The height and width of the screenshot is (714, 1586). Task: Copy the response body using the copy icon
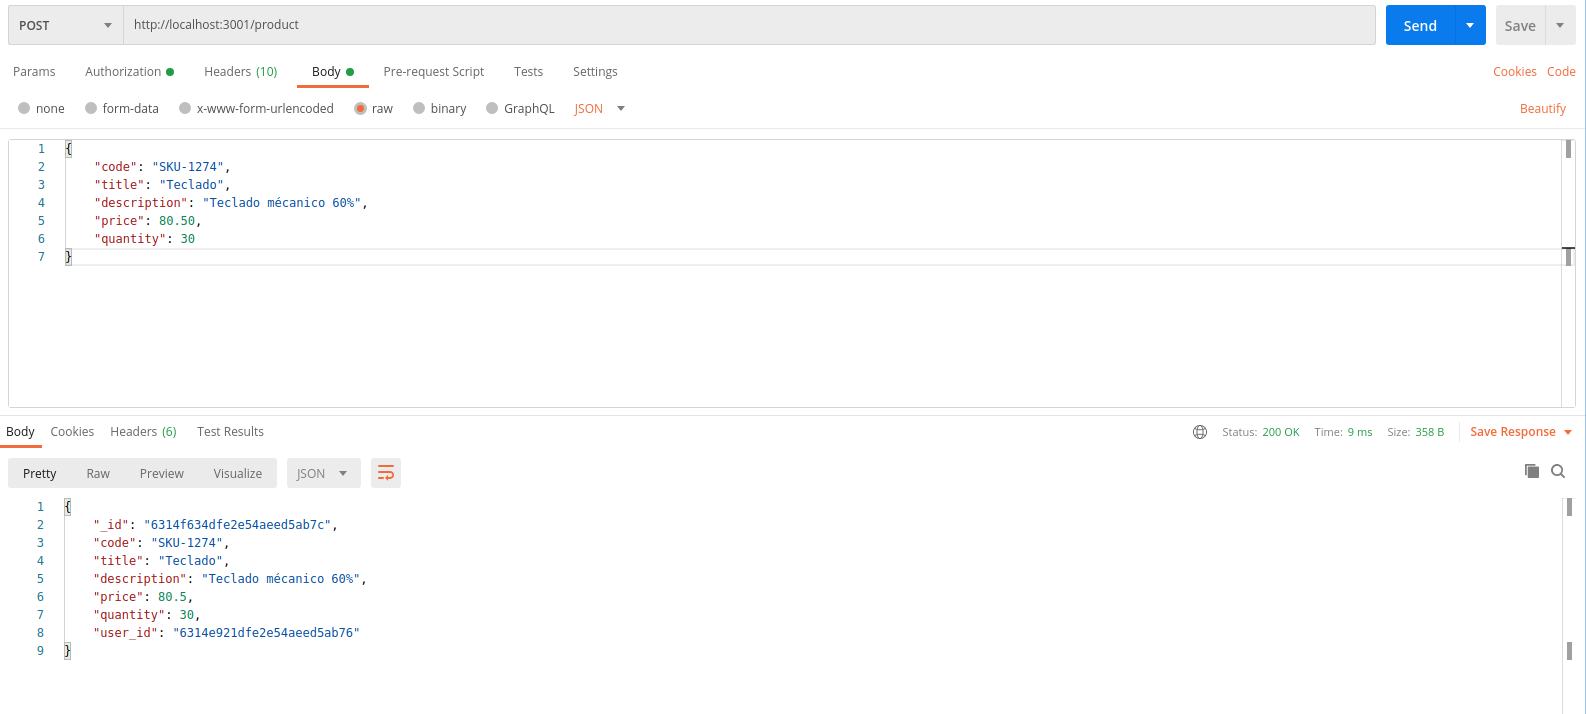tap(1531, 471)
